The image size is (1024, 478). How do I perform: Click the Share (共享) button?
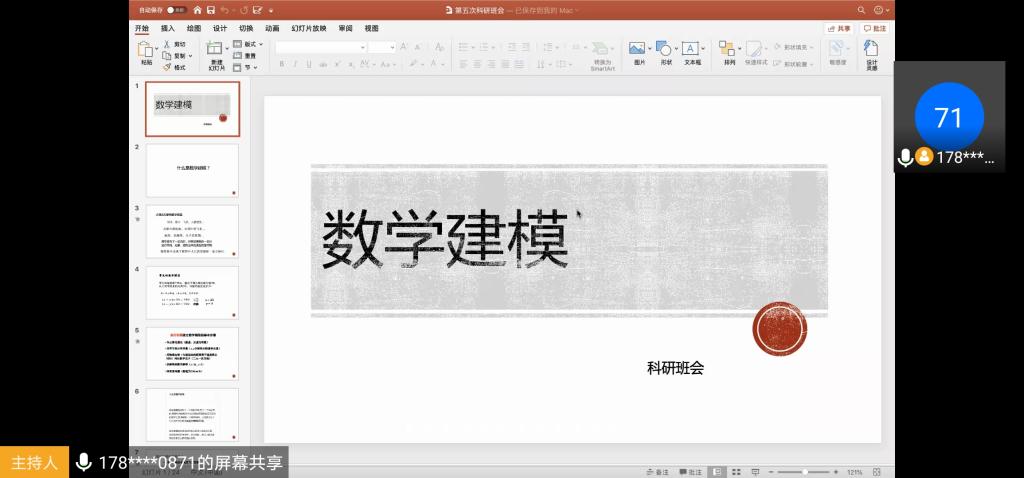pyautogui.click(x=838, y=29)
